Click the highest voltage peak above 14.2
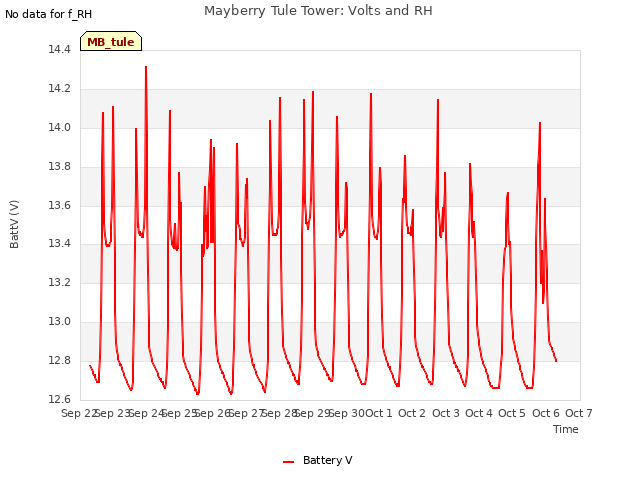The image size is (640, 480). coord(146,67)
